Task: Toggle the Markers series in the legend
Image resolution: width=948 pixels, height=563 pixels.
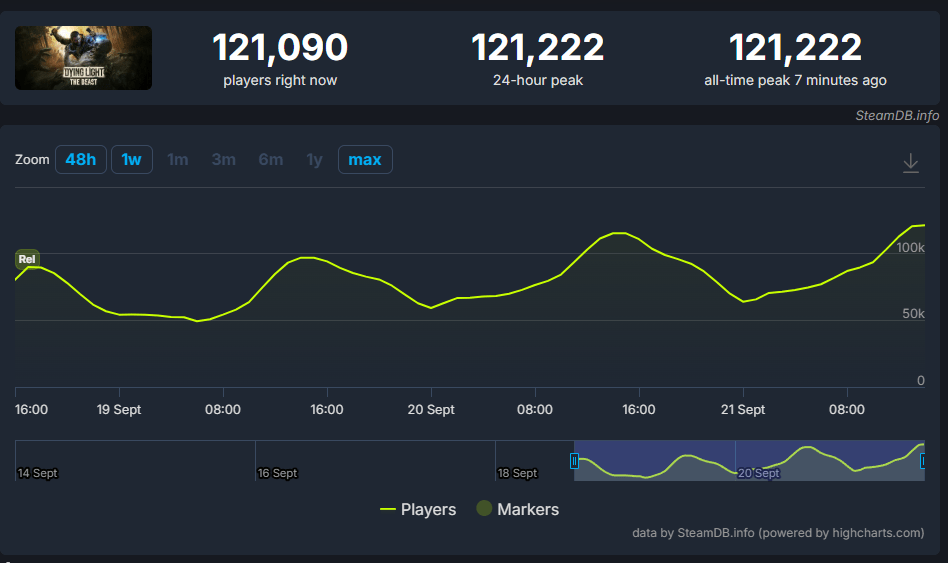Action: [517, 509]
